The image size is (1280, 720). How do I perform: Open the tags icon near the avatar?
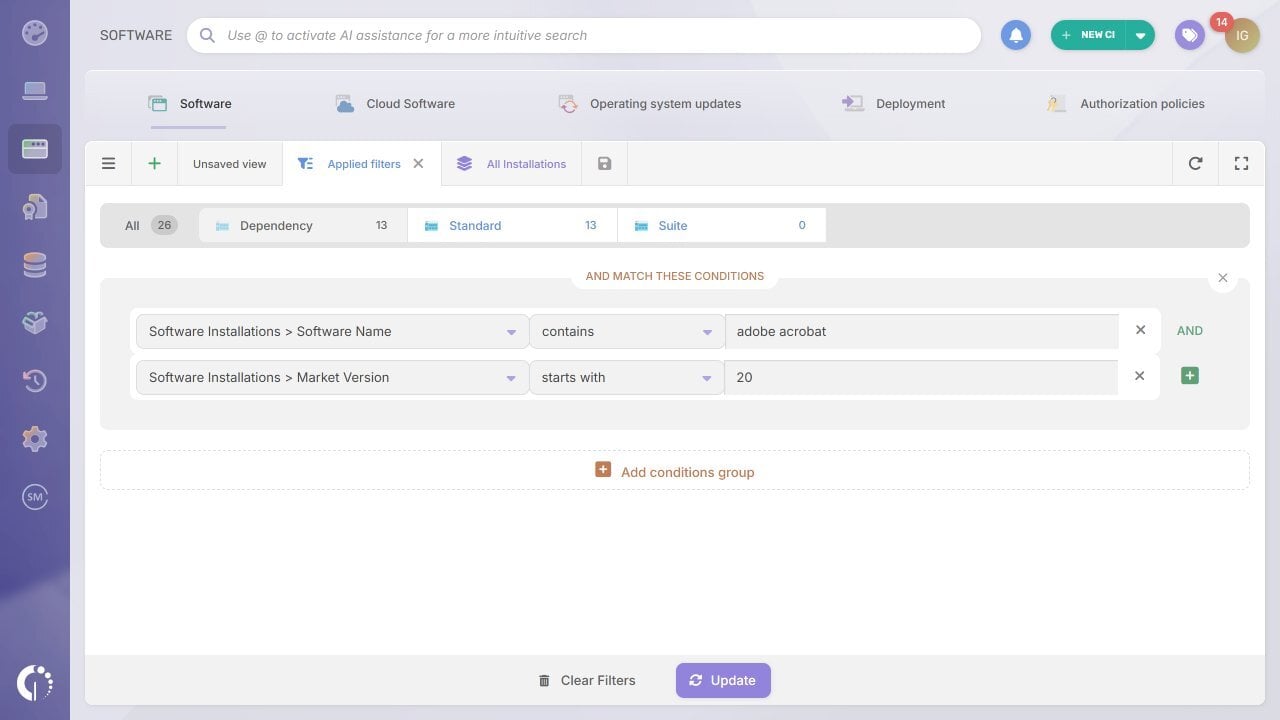tap(1189, 35)
